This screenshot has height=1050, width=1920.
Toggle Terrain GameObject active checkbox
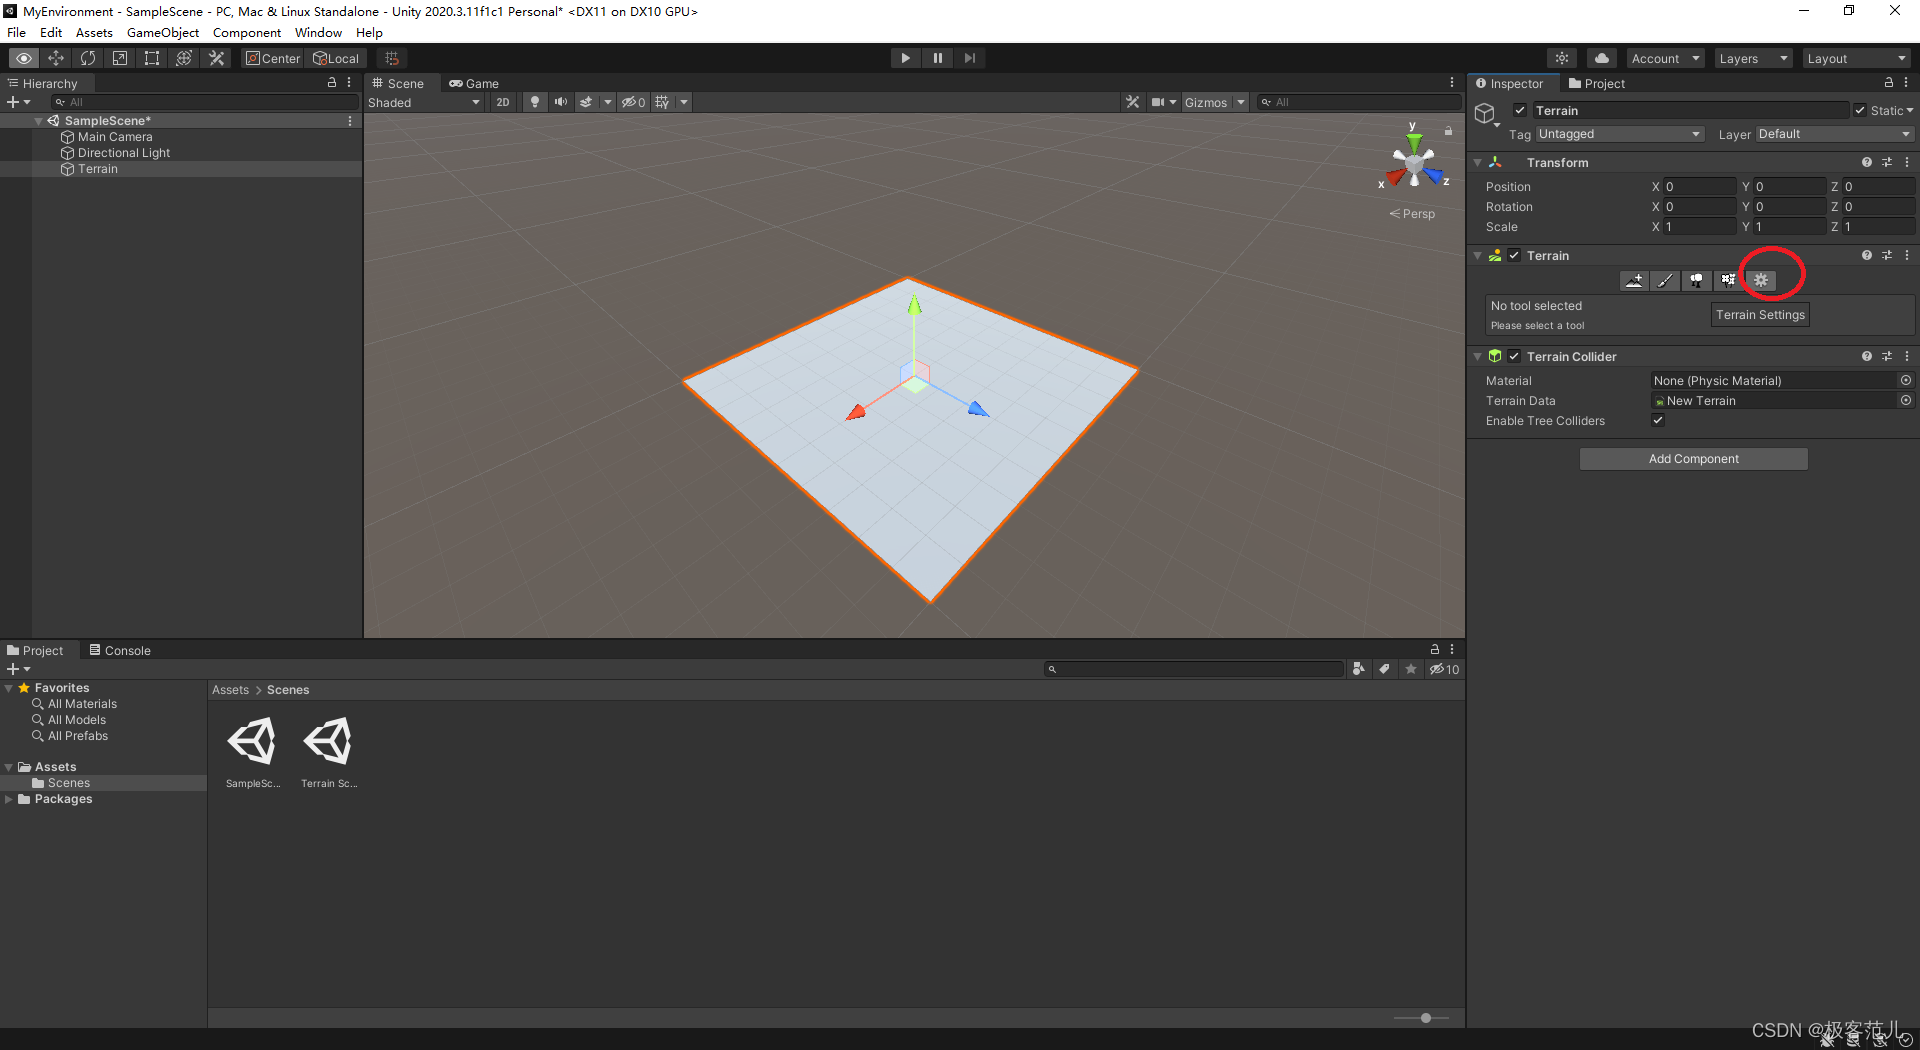pos(1520,110)
